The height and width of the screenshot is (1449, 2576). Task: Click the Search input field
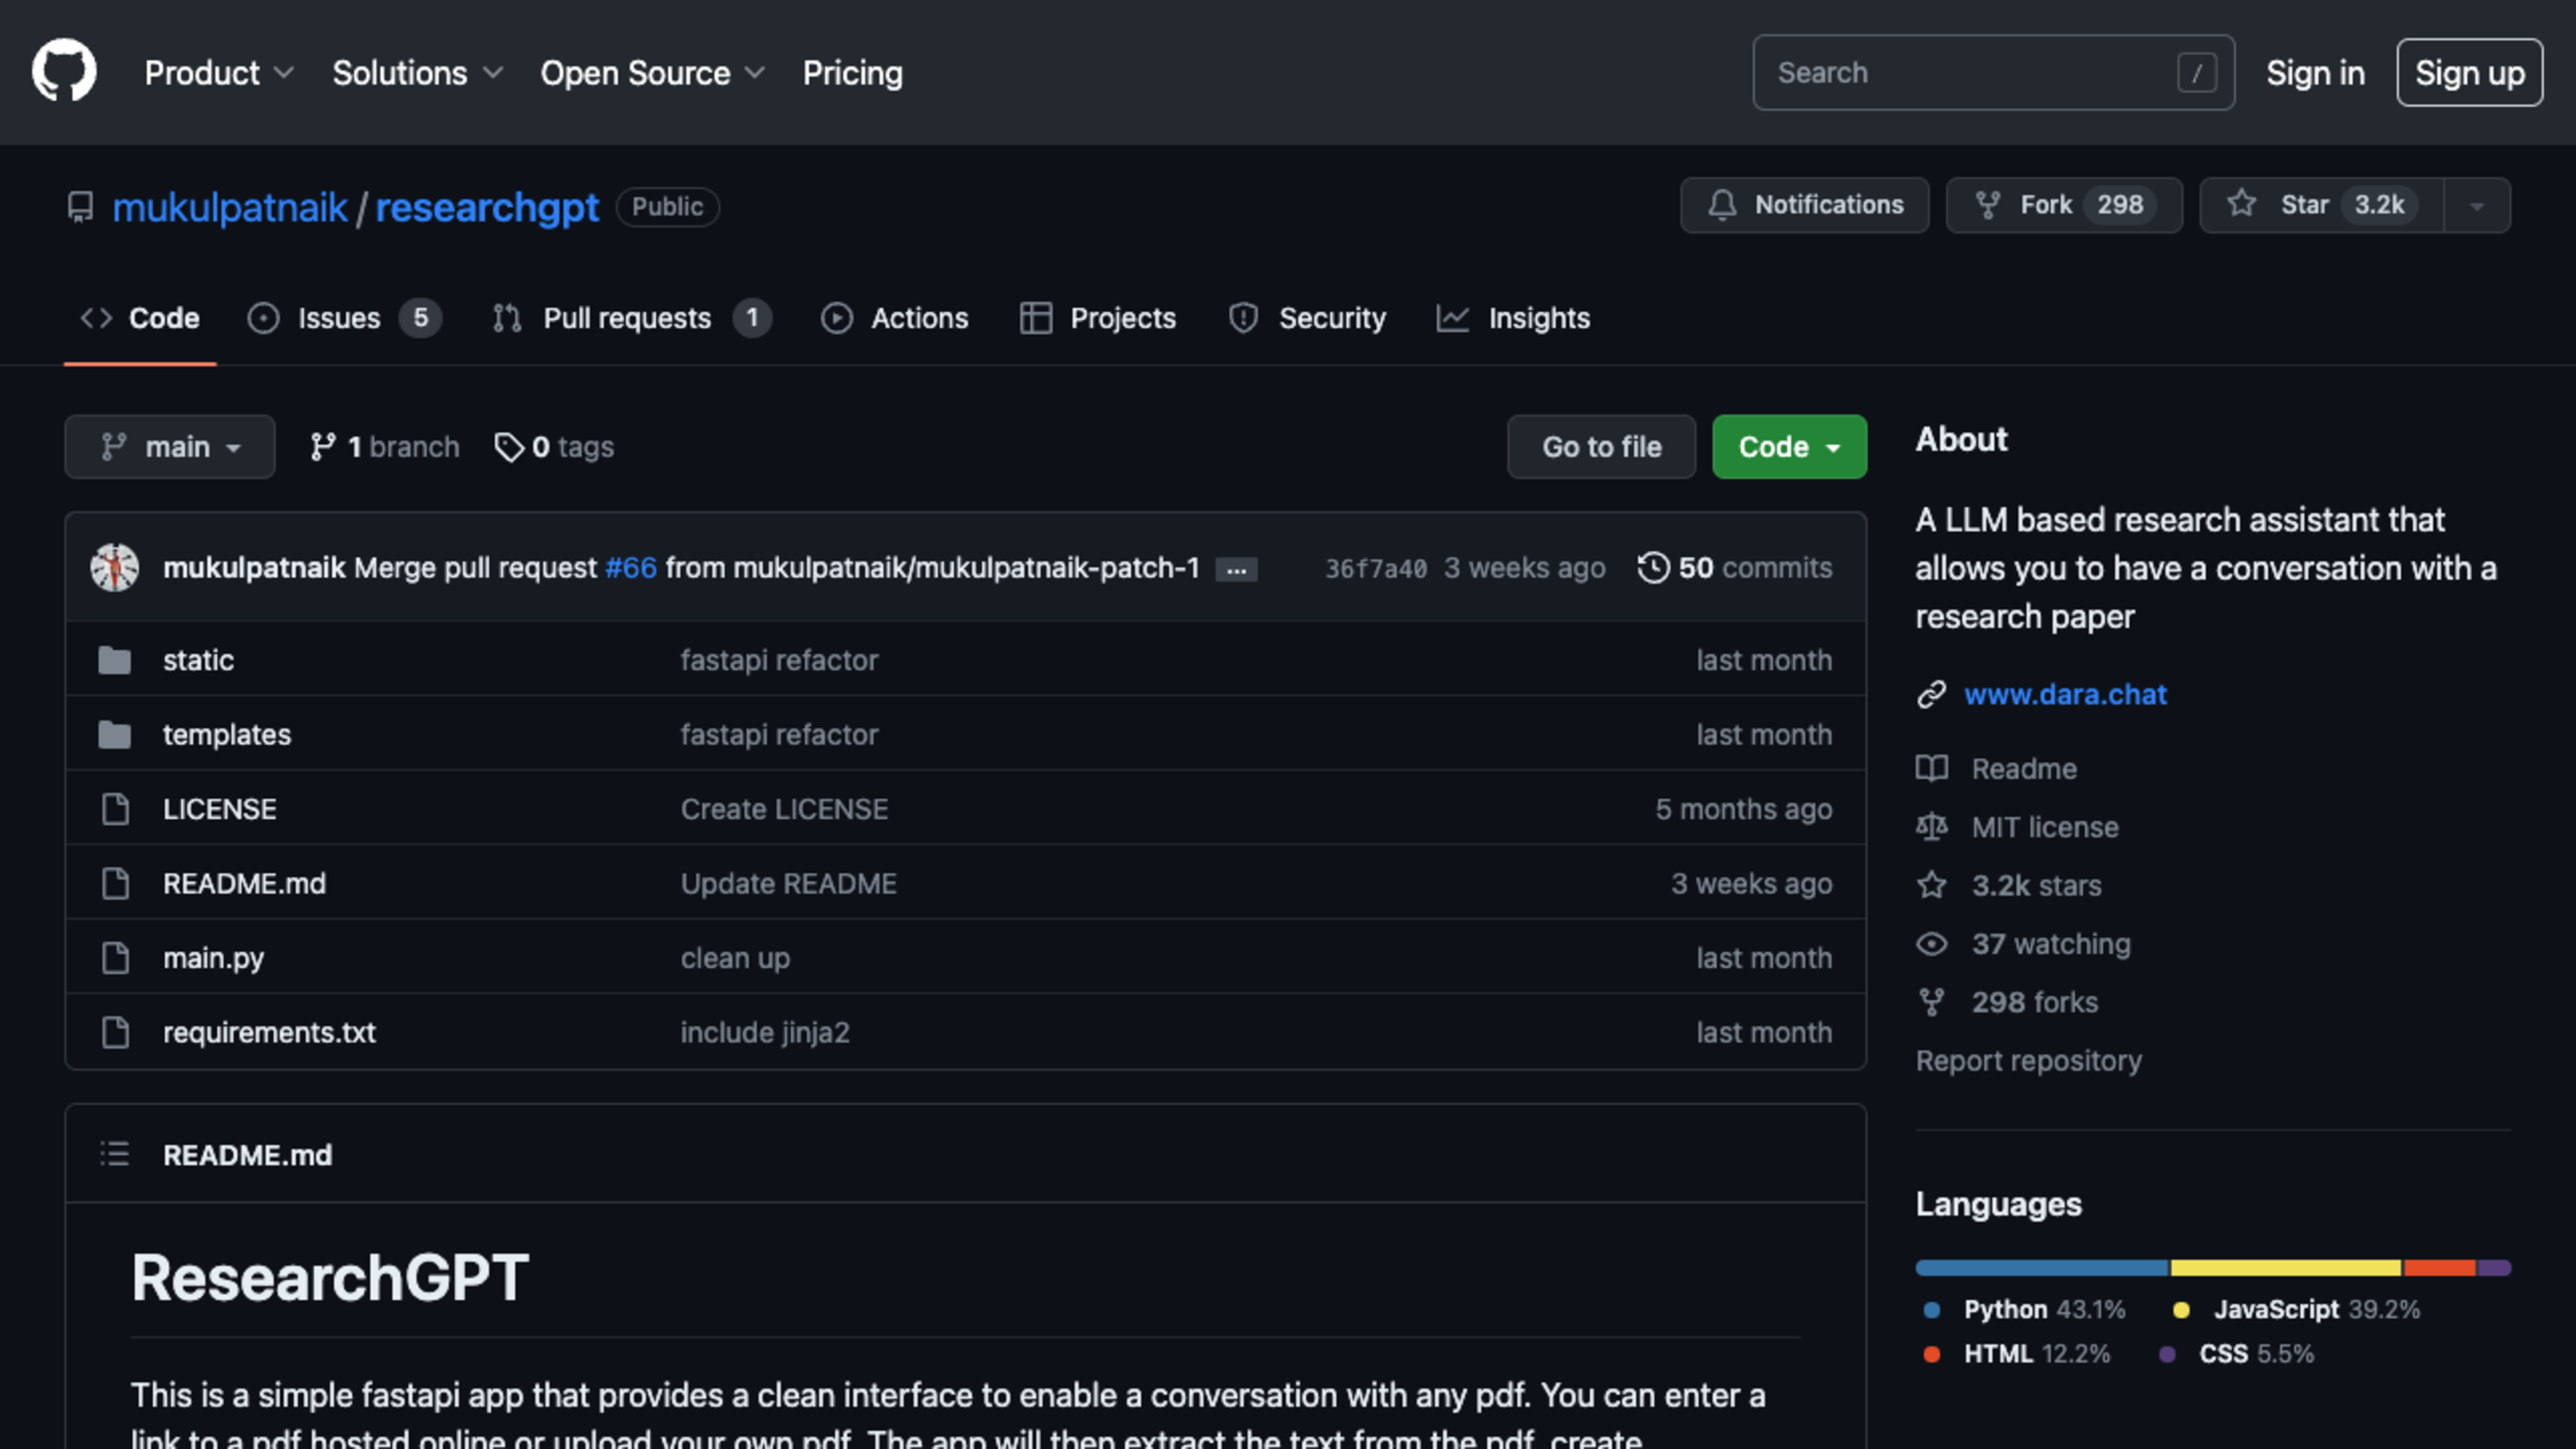1993,73
